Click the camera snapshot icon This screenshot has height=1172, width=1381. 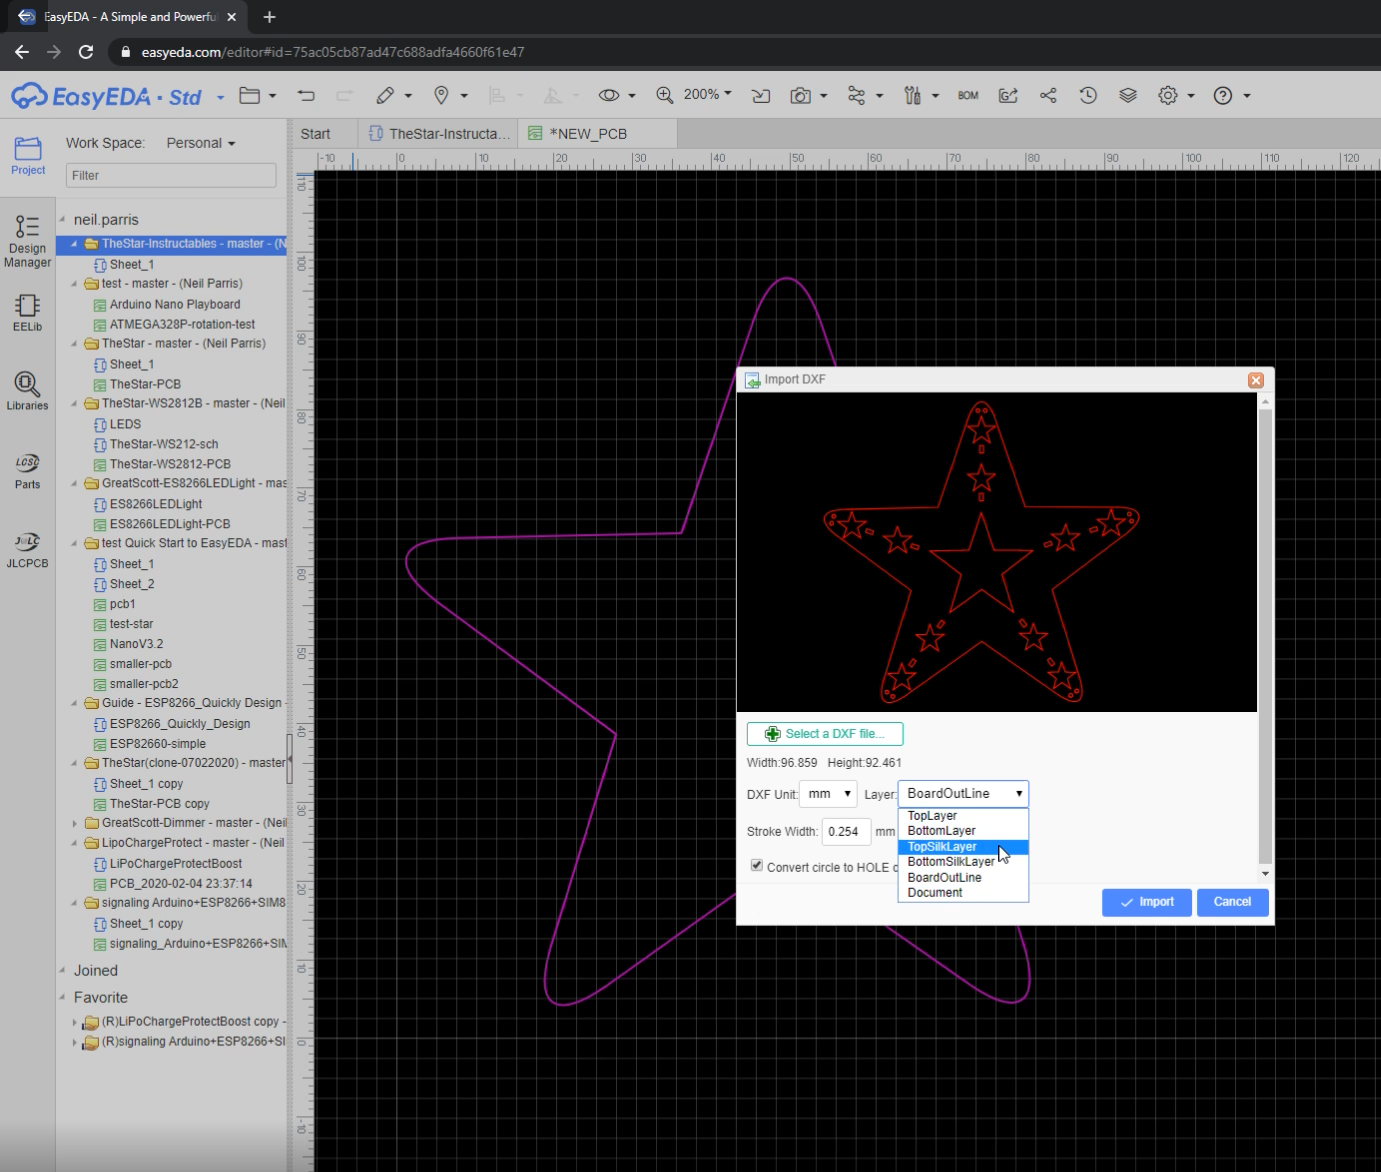(801, 95)
